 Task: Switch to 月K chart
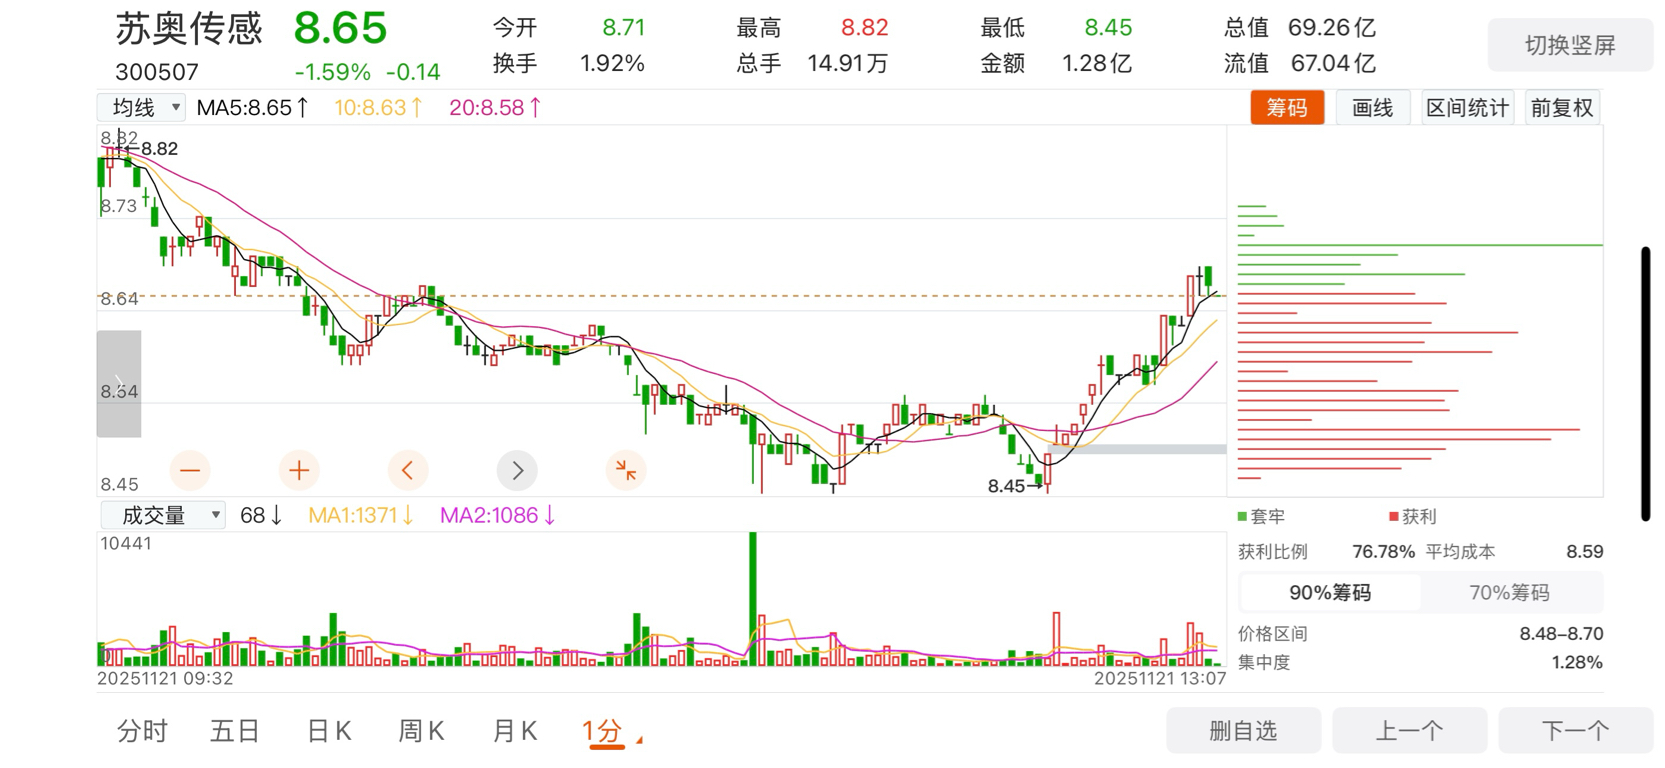[514, 731]
